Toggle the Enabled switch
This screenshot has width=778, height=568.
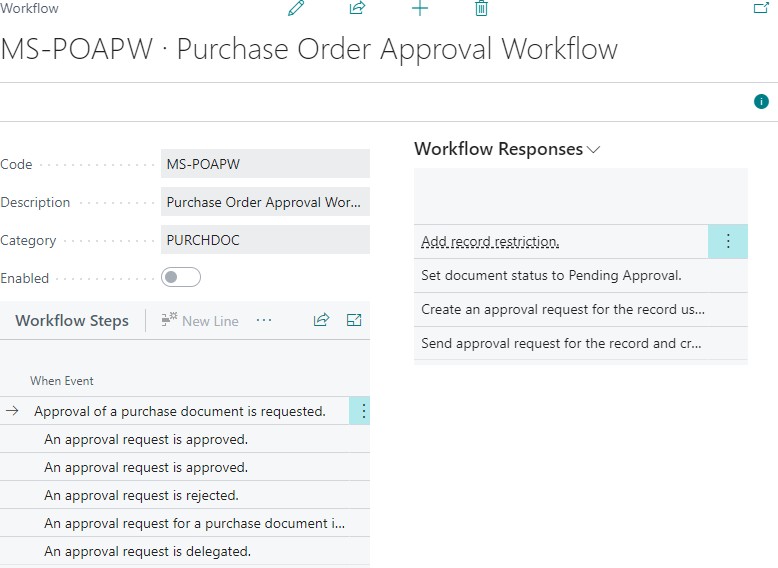click(x=181, y=278)
